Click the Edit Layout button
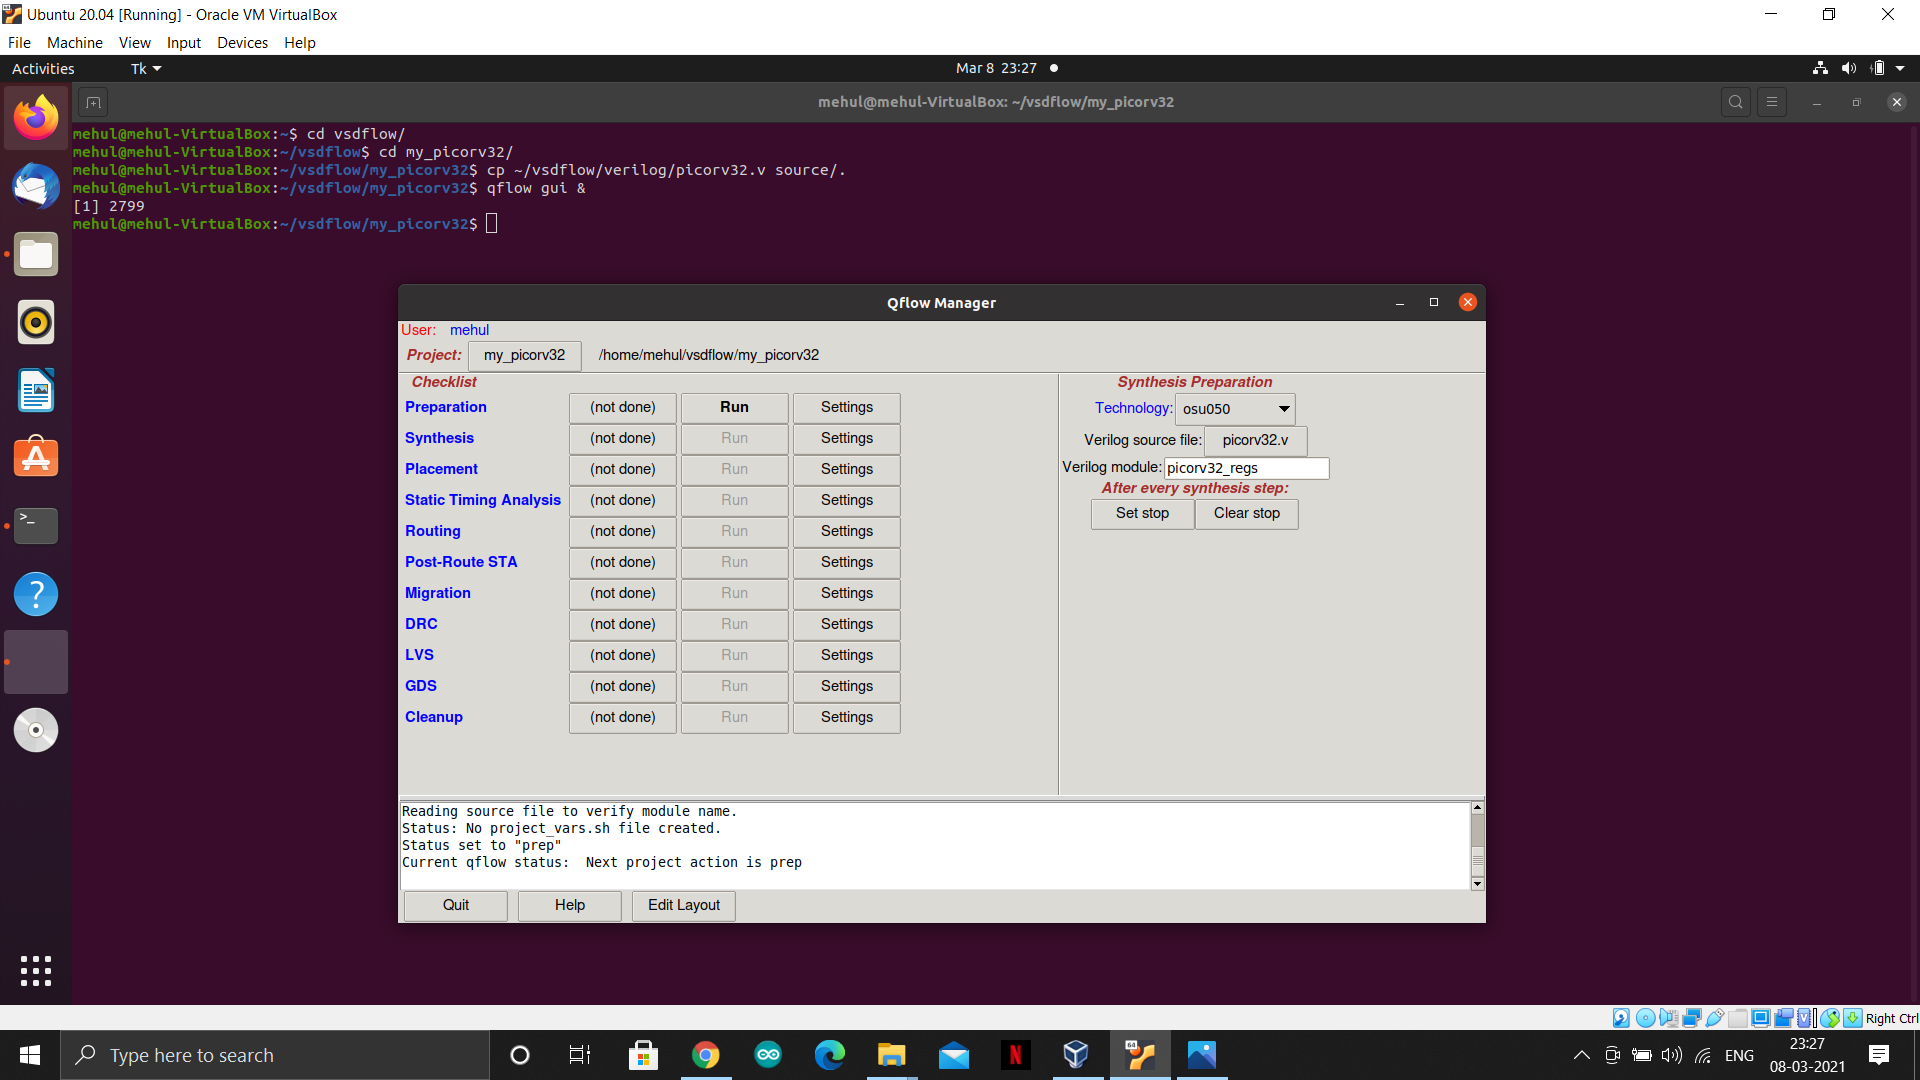Viewport: 1920px width, 1080px height. [683, 905]
